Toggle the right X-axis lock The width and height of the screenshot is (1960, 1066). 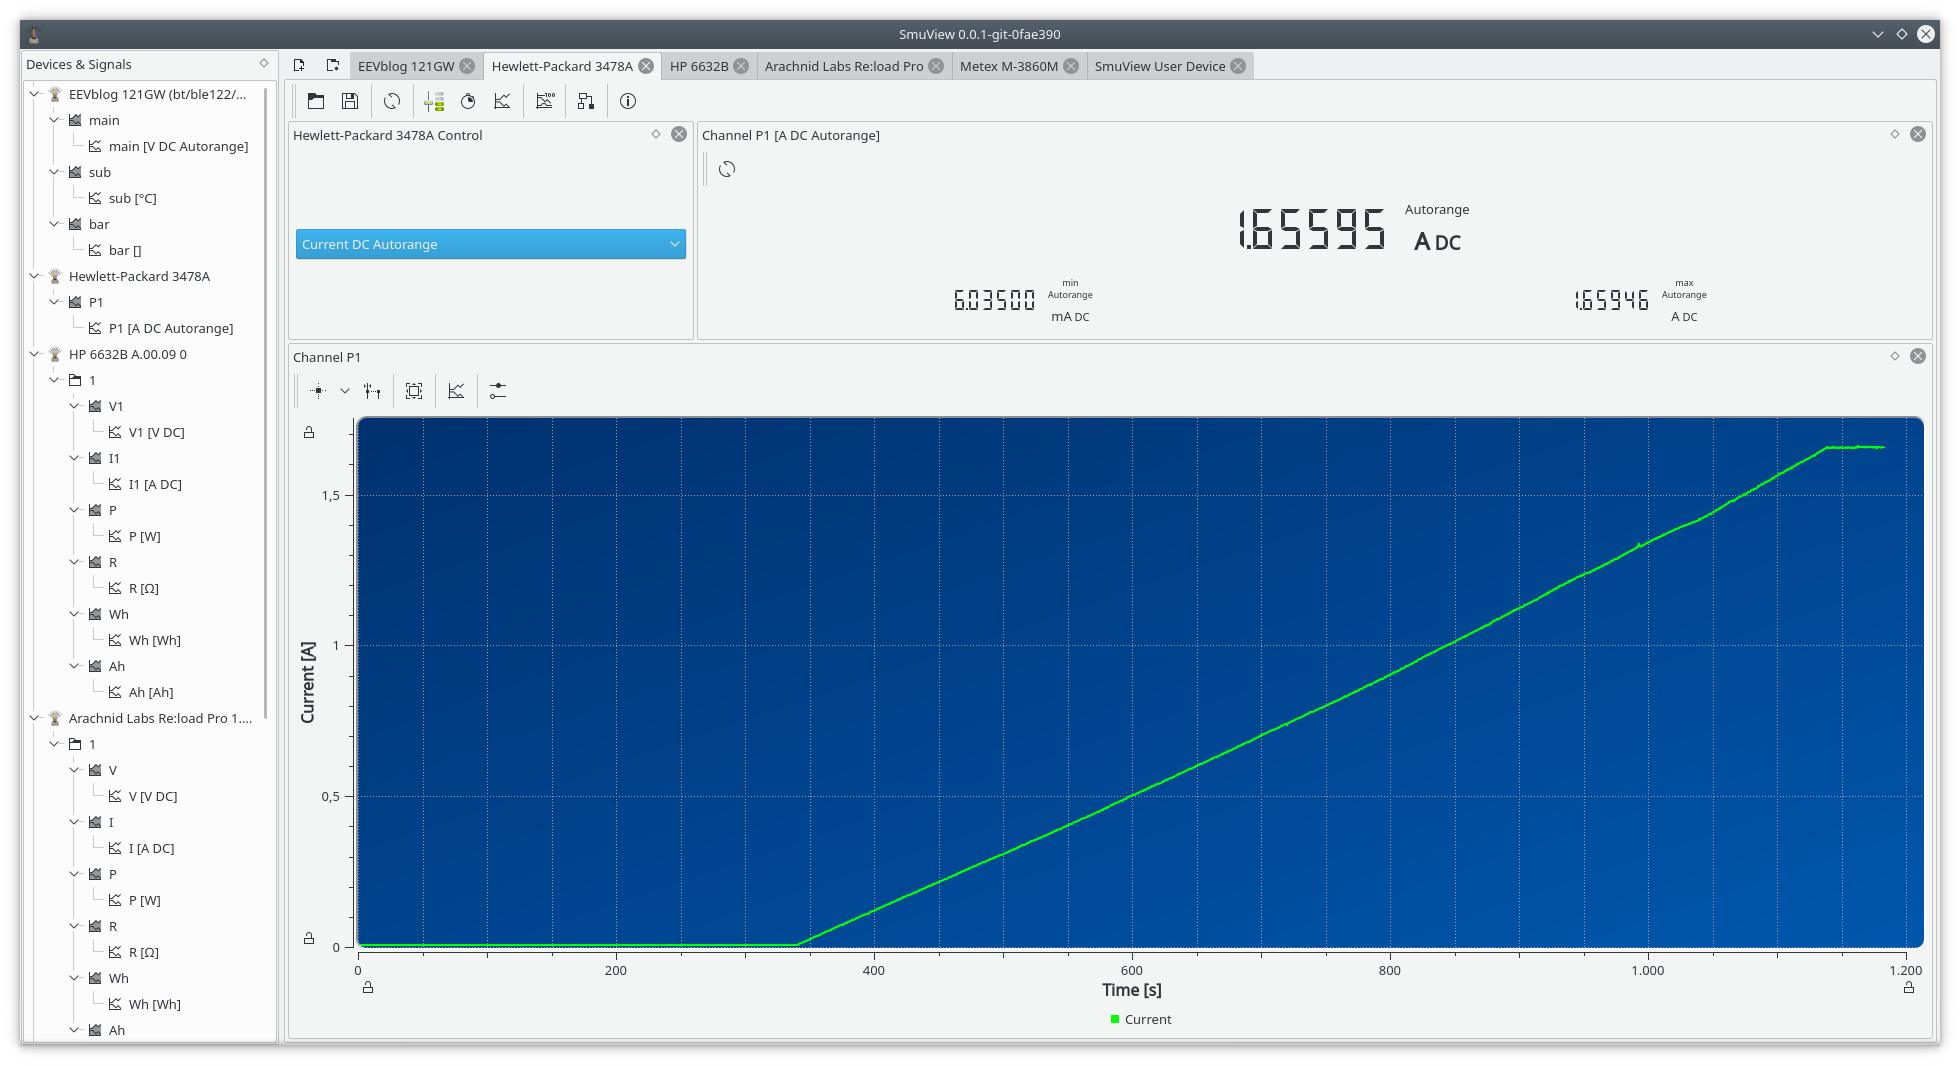point(1909,987)
